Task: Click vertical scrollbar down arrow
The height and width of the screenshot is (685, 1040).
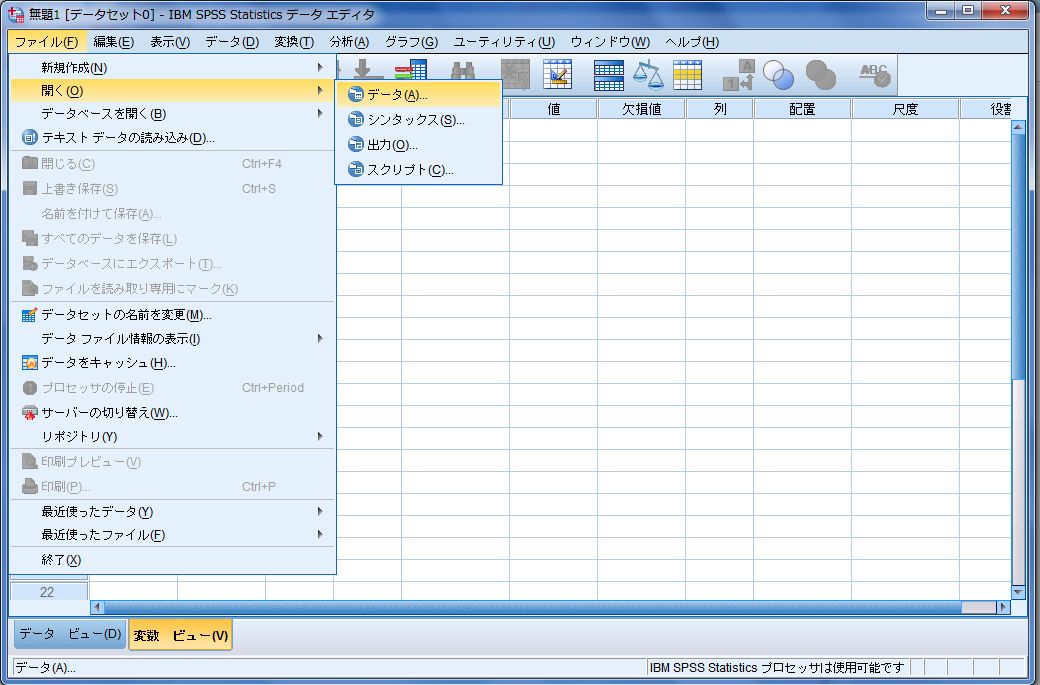Action: [1018, 592]
